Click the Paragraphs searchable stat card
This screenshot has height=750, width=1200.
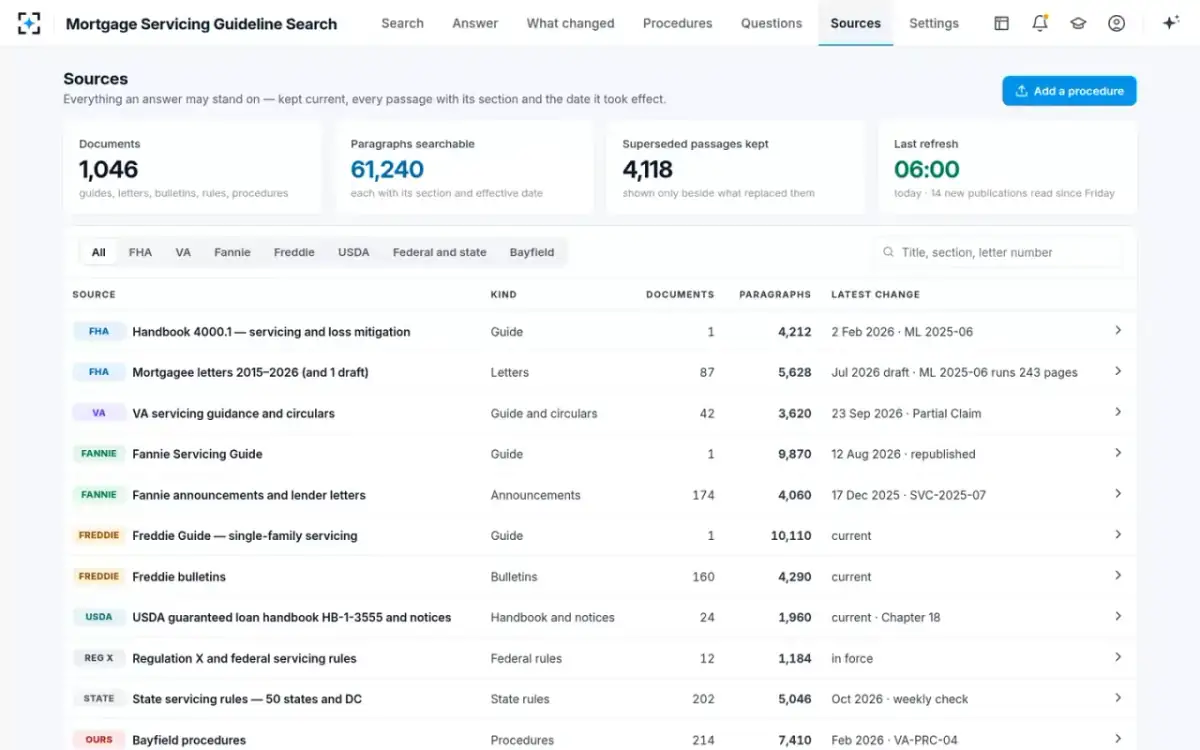[464, 168]
